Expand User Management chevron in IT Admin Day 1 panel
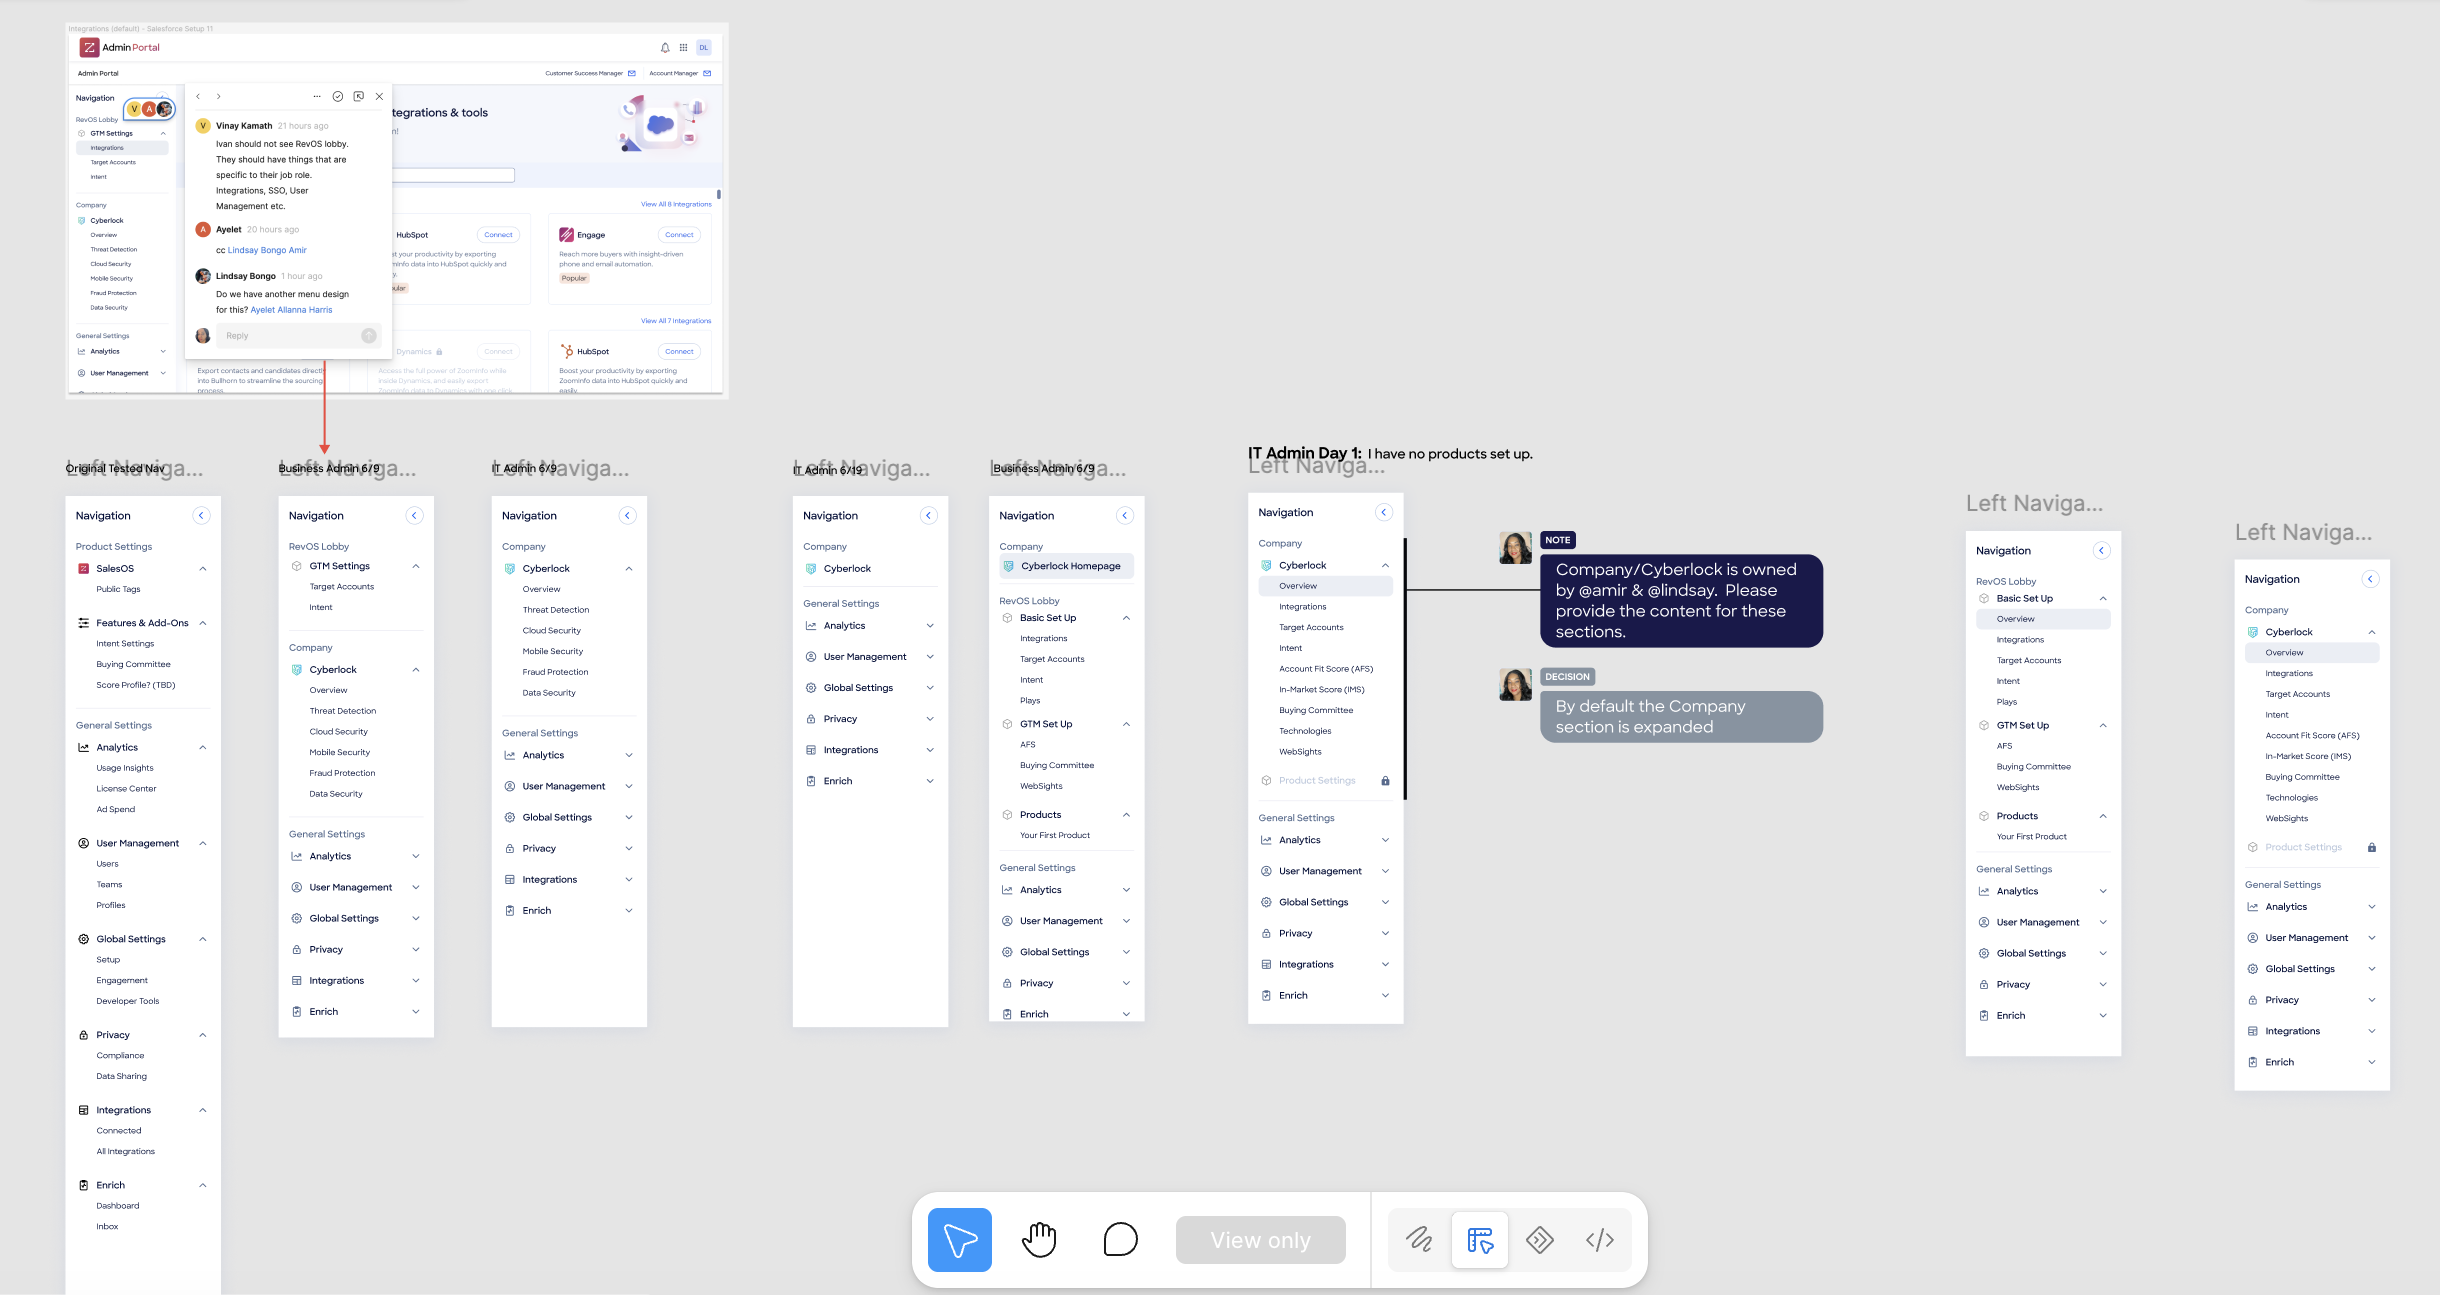2440x1295 pixels. pos(1385,872)
